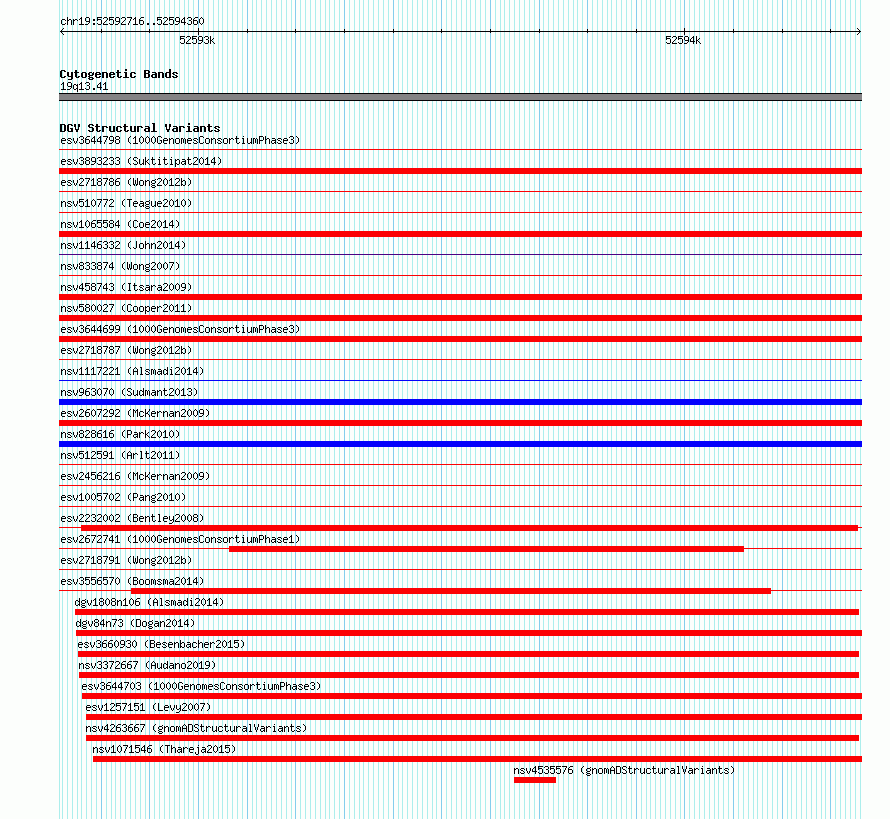Click the esv3644798 (1000GenomesConsortiumPhase3) variant label

[x=180, y=140]
